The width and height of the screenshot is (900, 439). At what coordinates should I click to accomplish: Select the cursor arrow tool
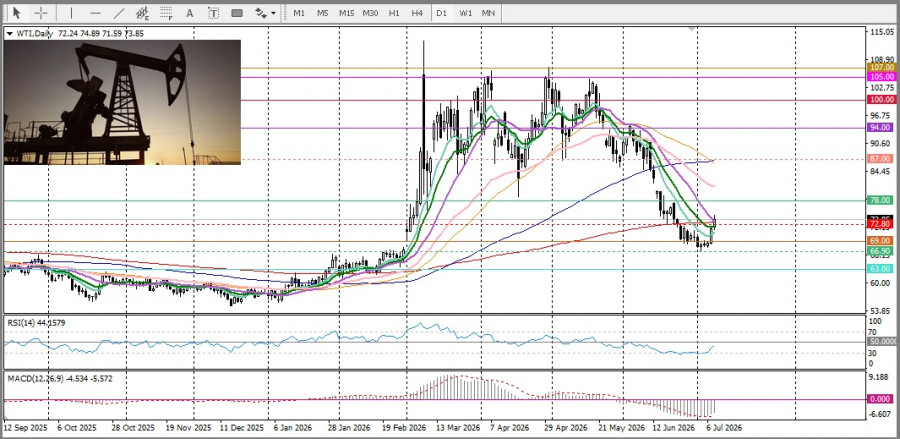coord(17,13)
